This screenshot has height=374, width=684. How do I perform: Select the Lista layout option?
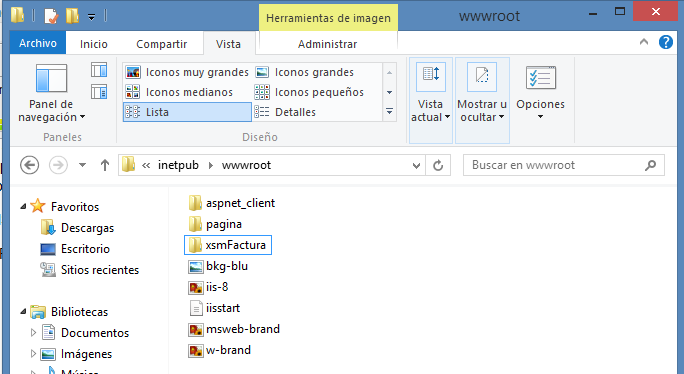(187, 112)
